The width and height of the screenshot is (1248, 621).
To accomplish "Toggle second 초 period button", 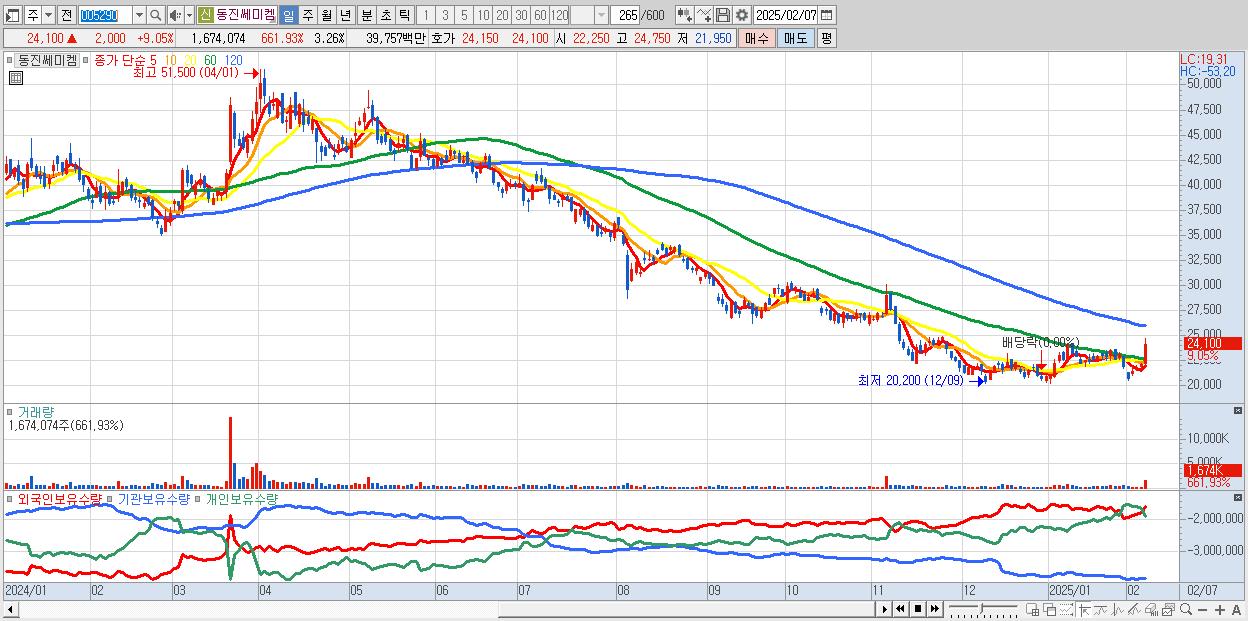I will 385,15.
